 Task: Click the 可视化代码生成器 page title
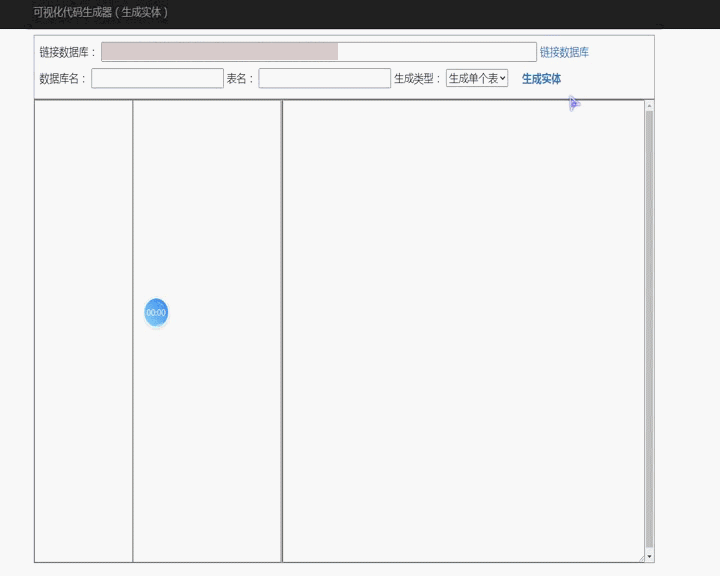(100, 12)
